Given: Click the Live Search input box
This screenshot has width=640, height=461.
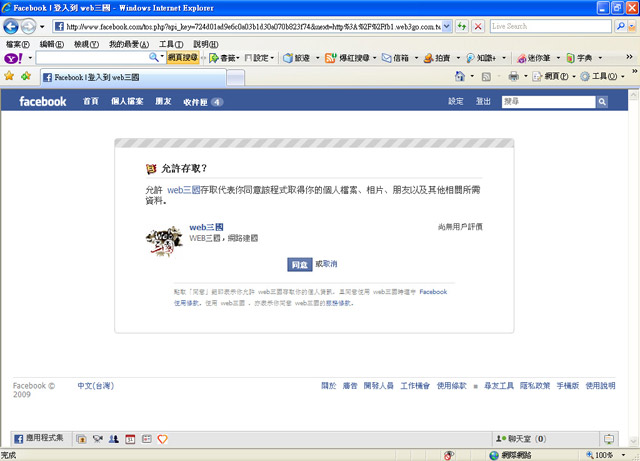Looking at the screenshot, I should click(x=551, y=26).
